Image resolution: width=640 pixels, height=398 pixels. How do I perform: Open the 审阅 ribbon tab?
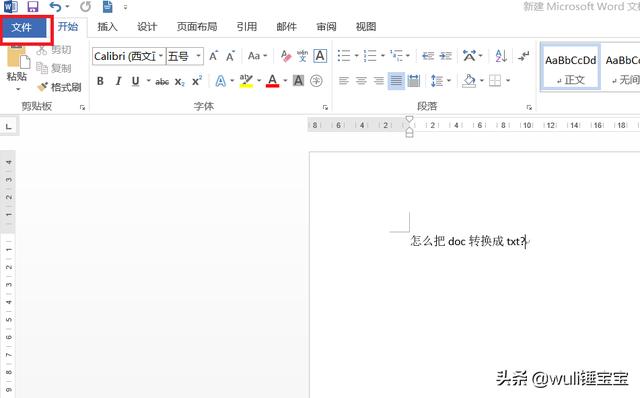point(326,27)
